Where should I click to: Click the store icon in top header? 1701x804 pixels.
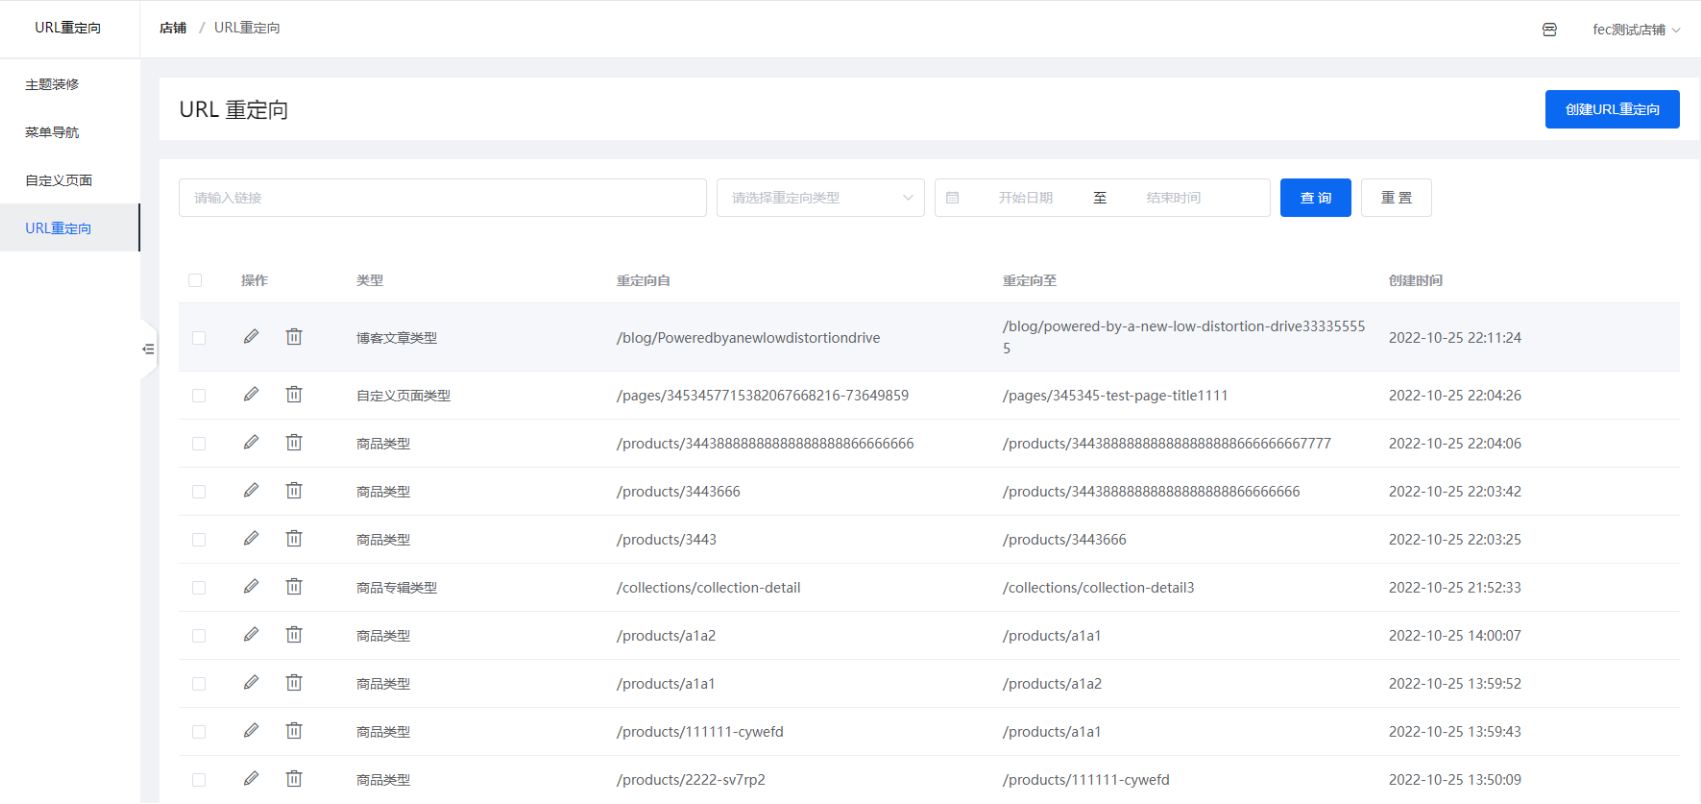click(1549, 29)
